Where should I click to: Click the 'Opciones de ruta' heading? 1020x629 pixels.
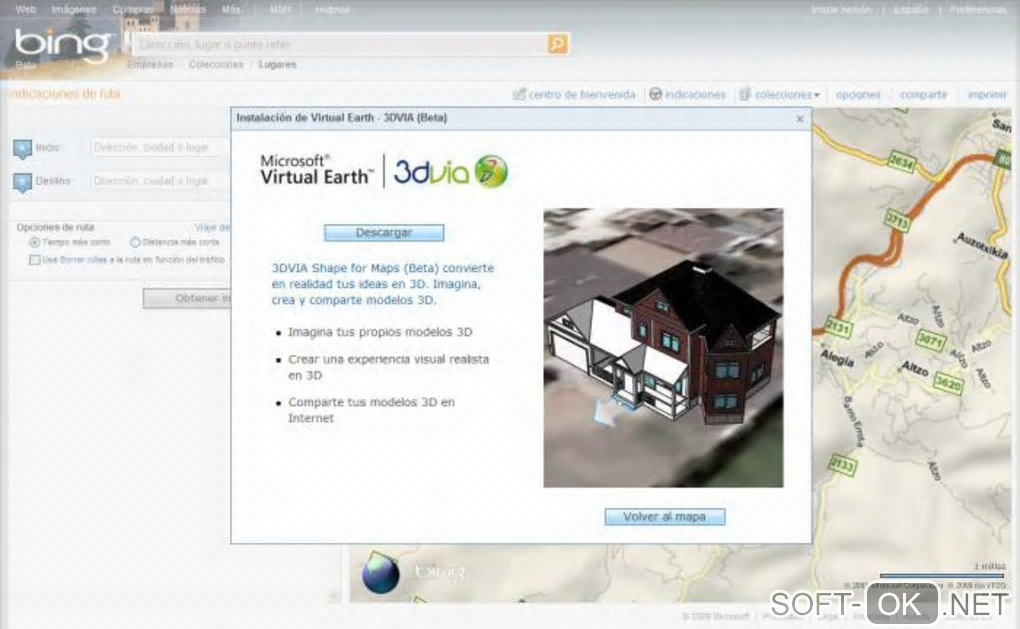click(x=55, y=228)
